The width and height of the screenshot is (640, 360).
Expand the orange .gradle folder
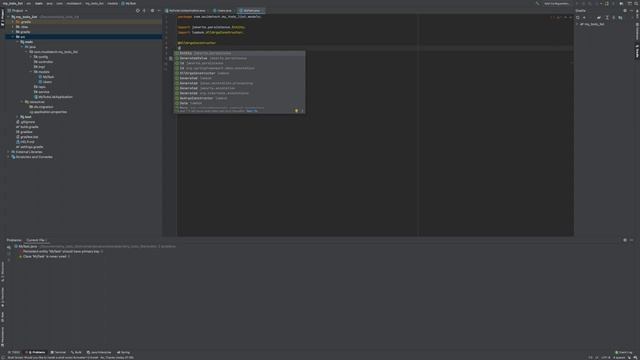pyautogui.click(x=13, y=22)
